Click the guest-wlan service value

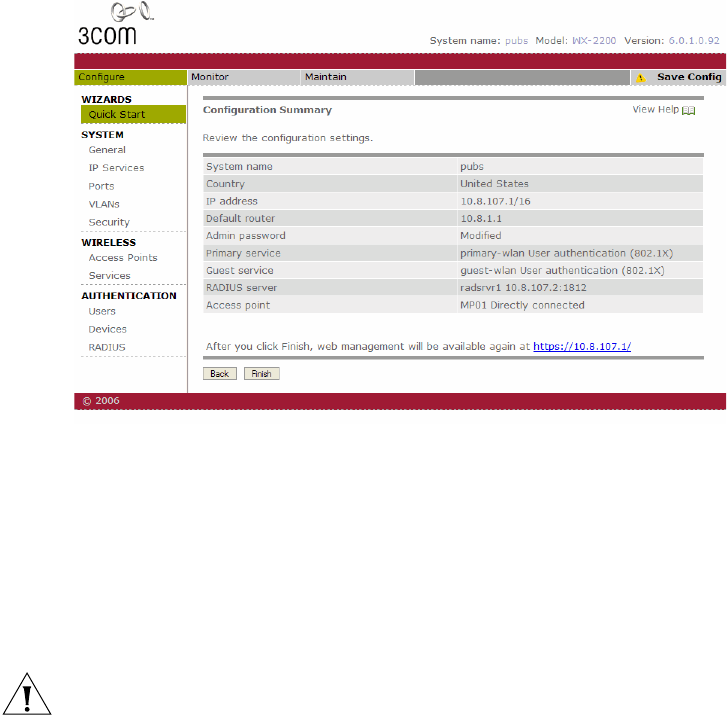562,270
